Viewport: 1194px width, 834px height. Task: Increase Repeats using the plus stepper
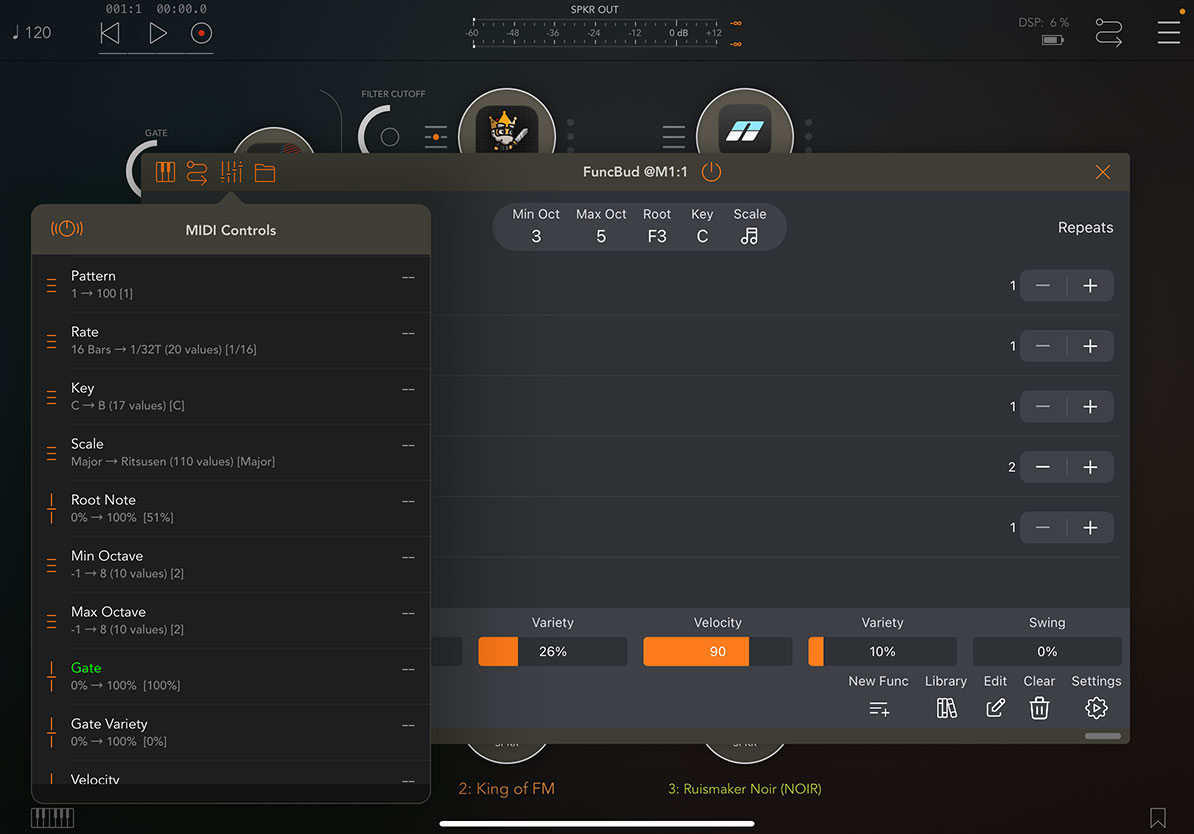(1092, 285)
